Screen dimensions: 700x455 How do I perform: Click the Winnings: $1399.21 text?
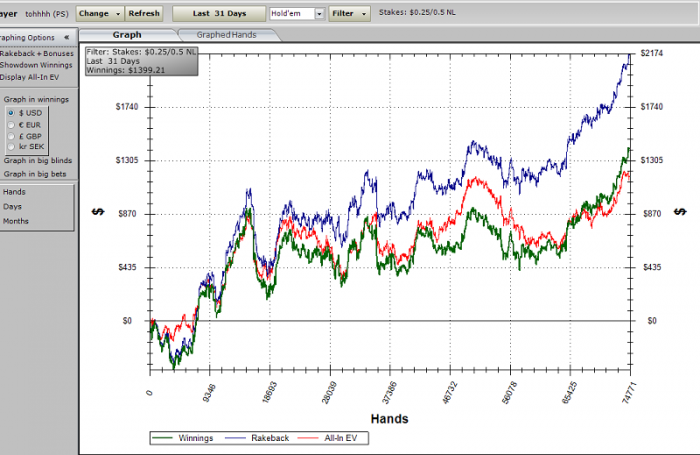125,70
